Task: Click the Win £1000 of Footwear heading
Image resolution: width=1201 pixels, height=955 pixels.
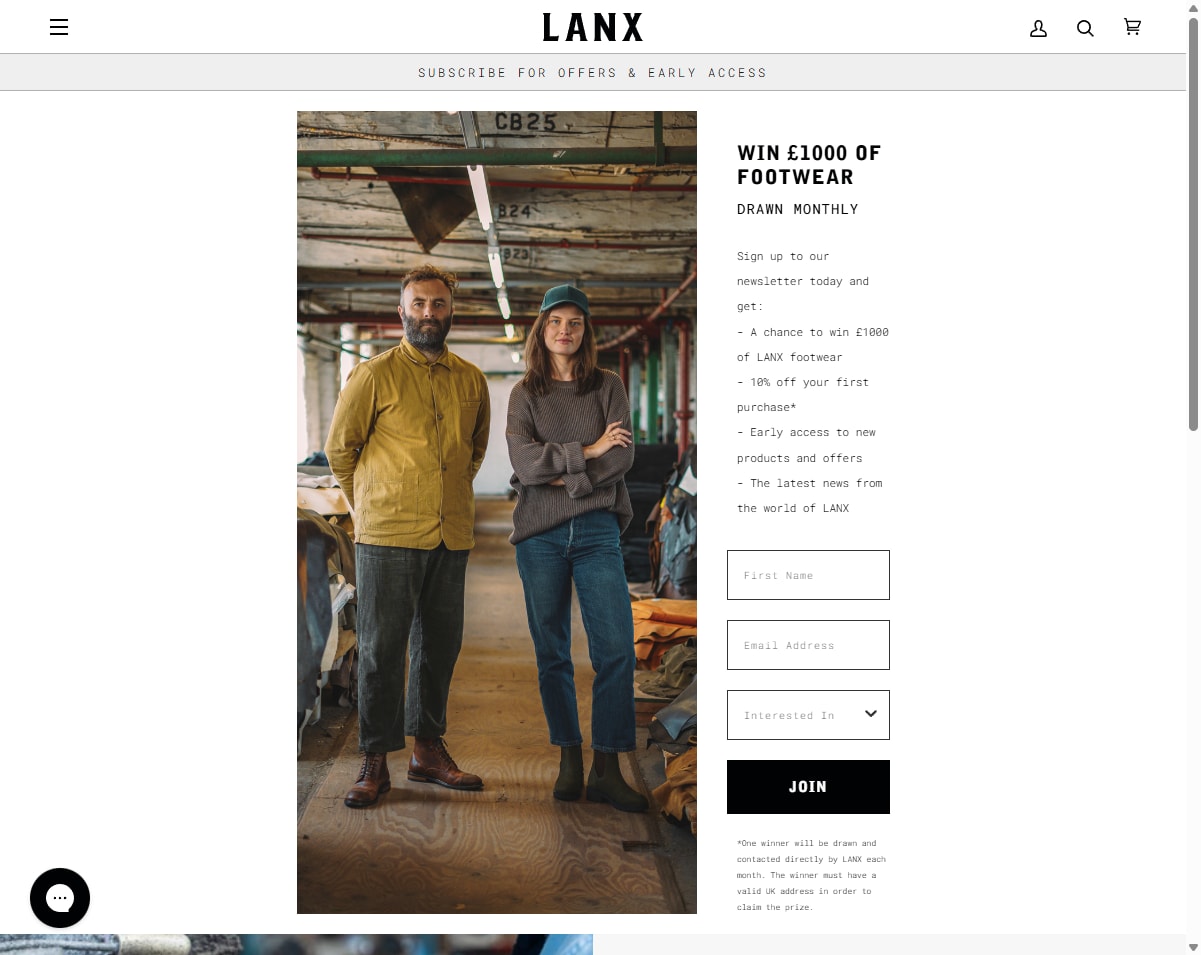Action: (x=809, y=165)
